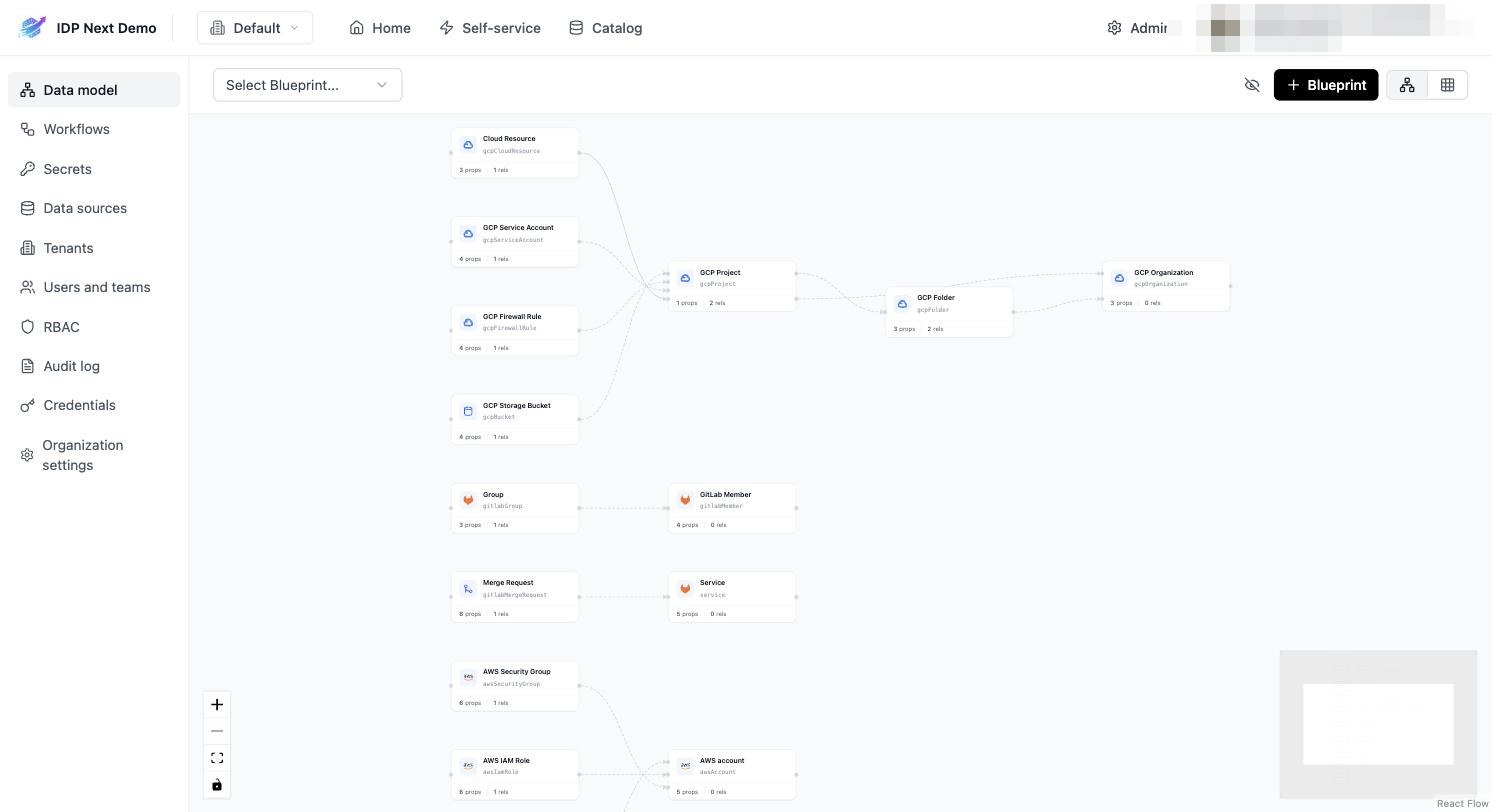Open the Admin settings link

(1138, 28)
